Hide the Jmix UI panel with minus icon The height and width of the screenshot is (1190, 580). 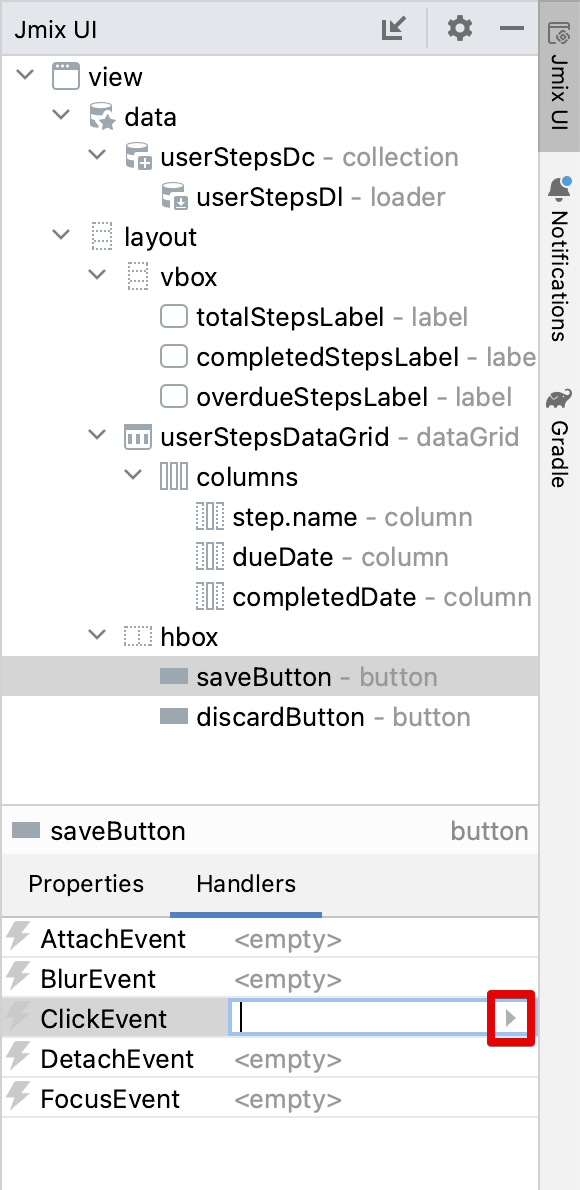coord(512,30)
